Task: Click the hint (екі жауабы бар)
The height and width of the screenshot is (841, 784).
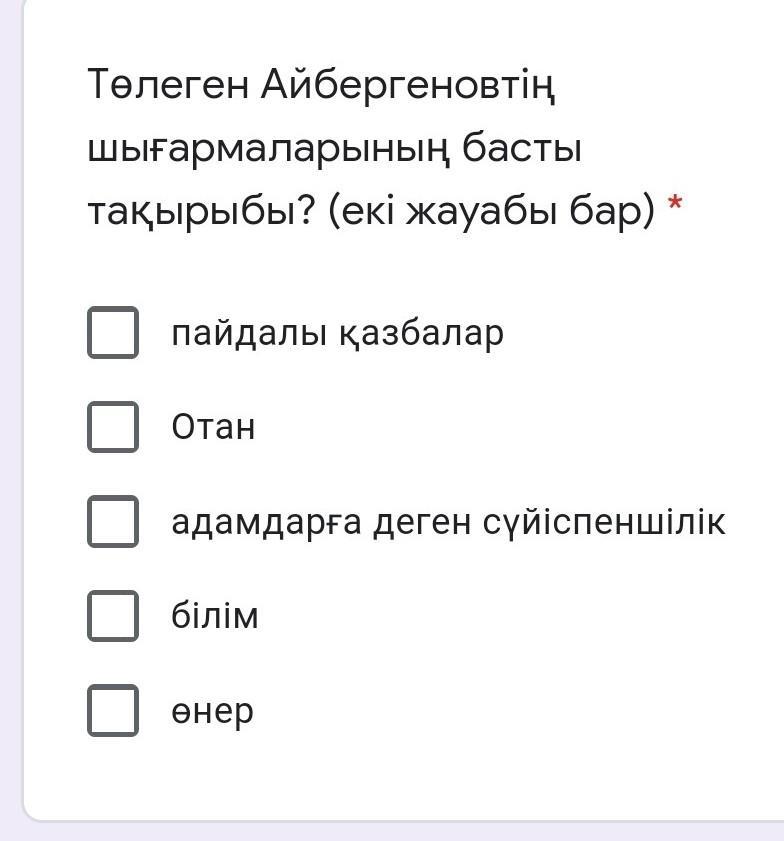Action: pos(491,211)
